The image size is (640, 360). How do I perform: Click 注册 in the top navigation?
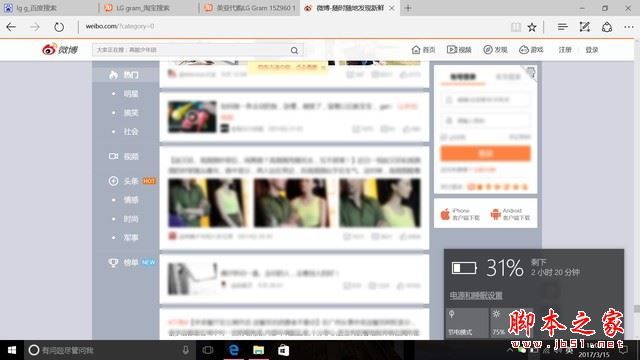(565, 50)
